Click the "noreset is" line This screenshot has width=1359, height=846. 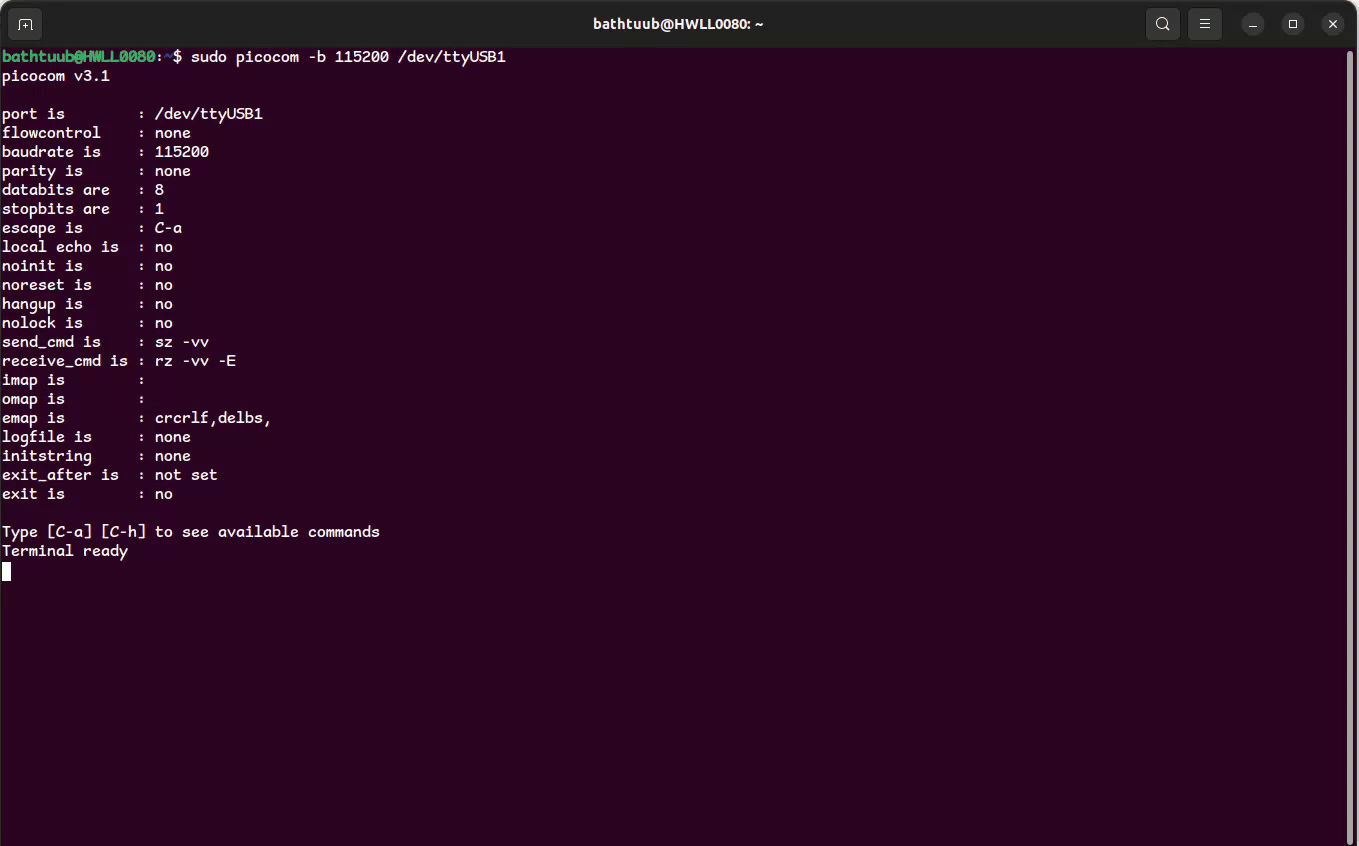[x=88, y=285]
